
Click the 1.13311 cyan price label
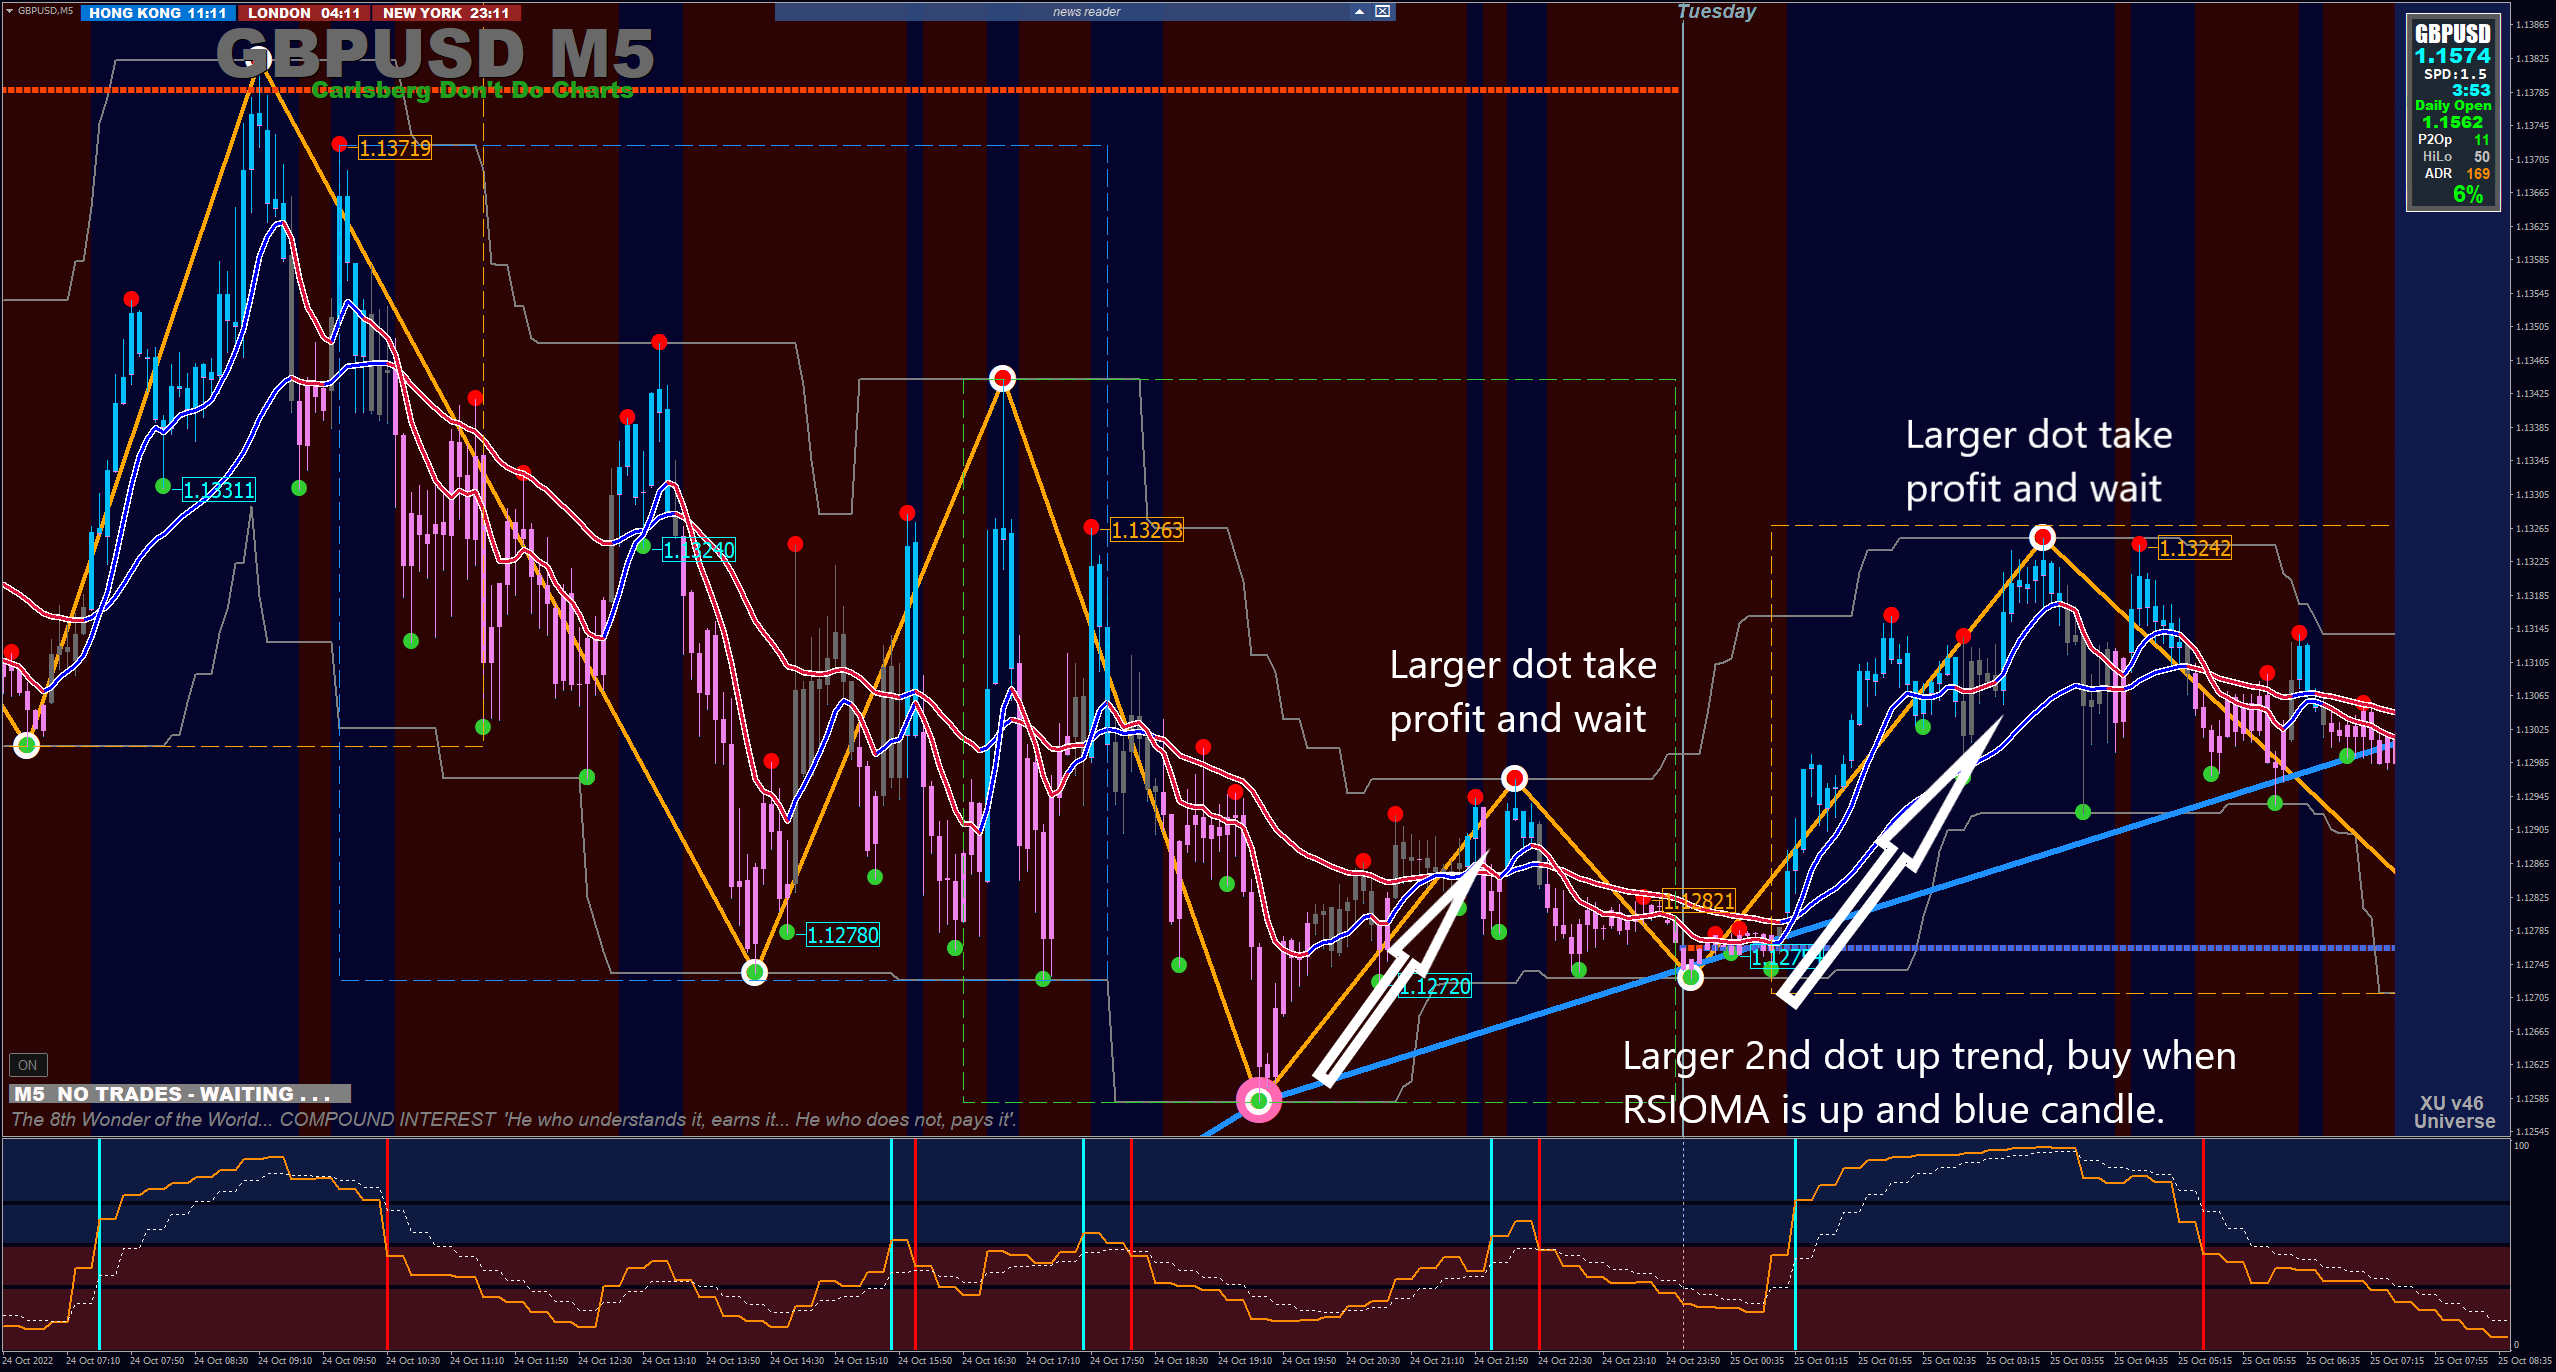coord(219,490)
